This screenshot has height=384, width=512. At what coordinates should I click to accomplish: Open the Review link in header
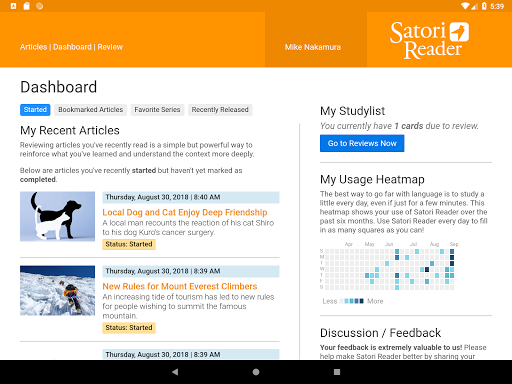(x=110, y=47)
